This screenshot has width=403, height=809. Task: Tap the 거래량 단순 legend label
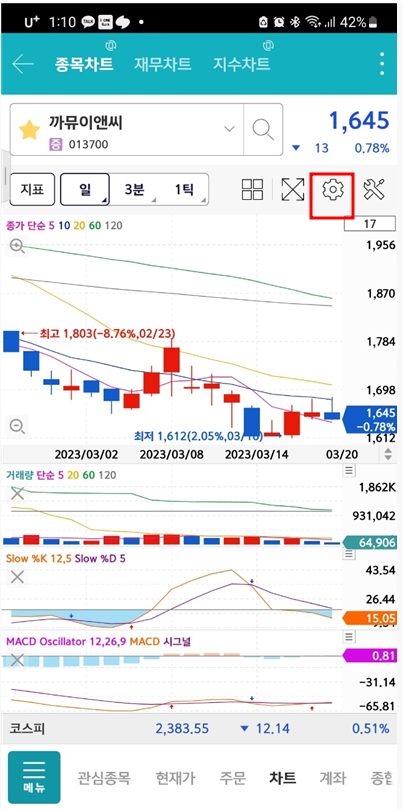click(x=61, y=475)
